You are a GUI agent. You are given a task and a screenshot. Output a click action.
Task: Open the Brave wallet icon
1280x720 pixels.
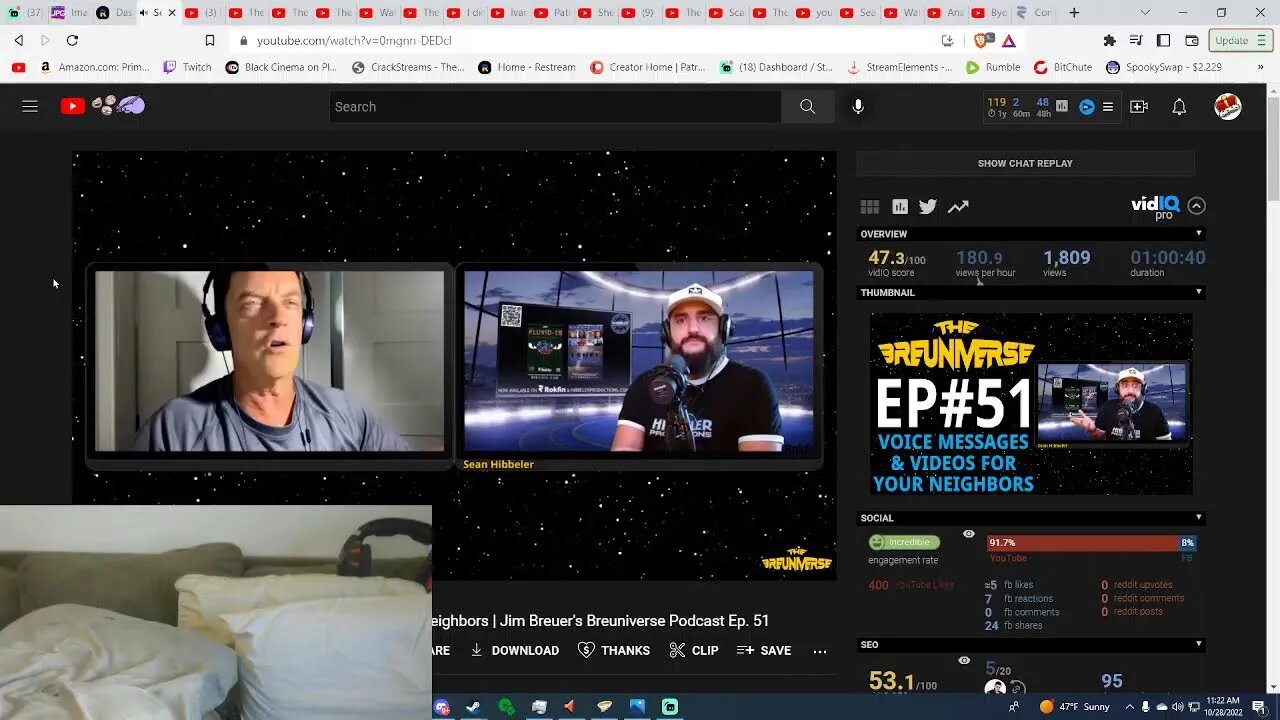(1192, 41)
